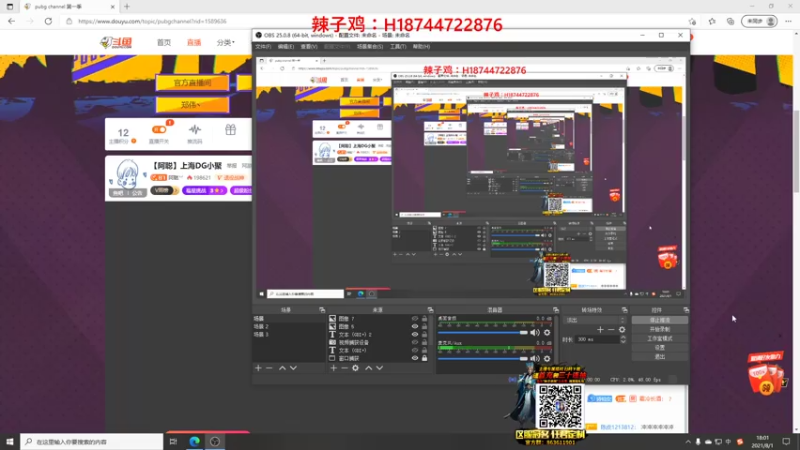The width and height of the screenshot is (800, 450).
Task: Open desktop audio settings gear
Action: 547,333
